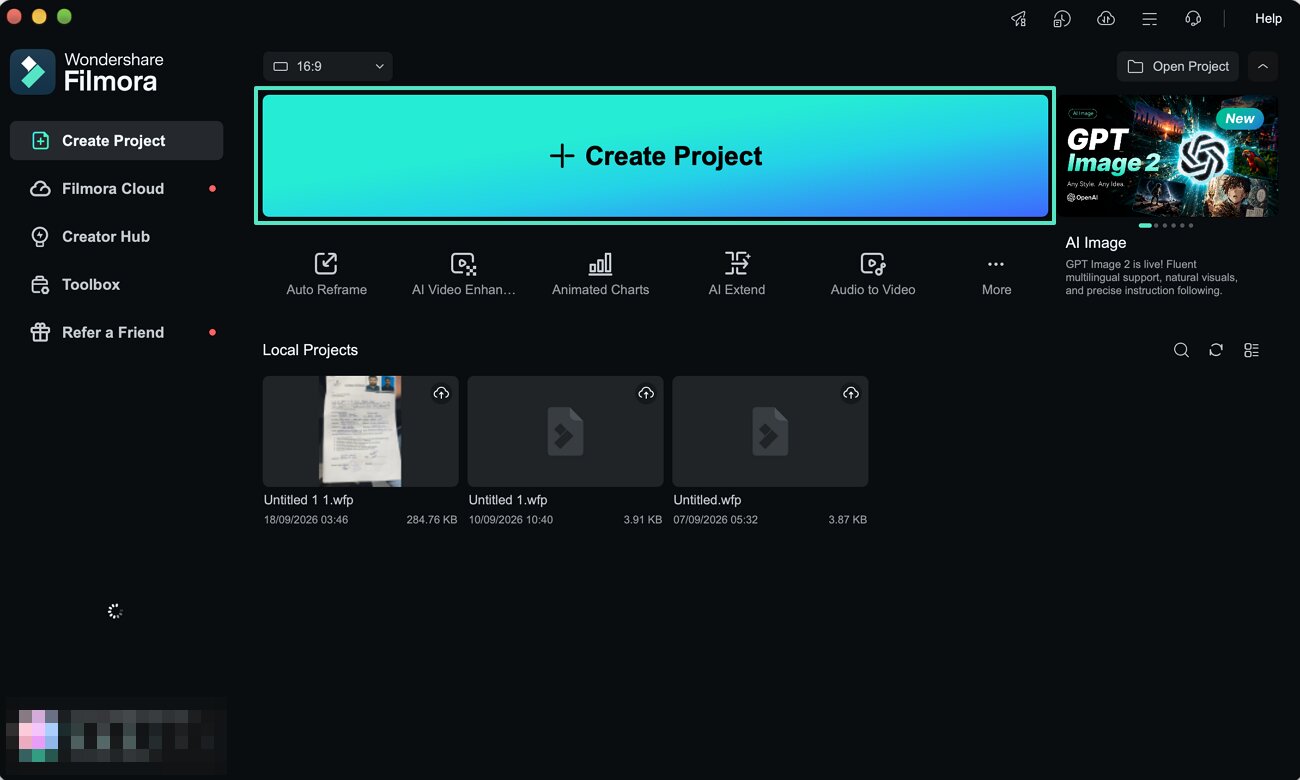The width and height of the screenshot is (1300, 780).
Task: Click the Open Project button
Action: tap(1178, 66)
